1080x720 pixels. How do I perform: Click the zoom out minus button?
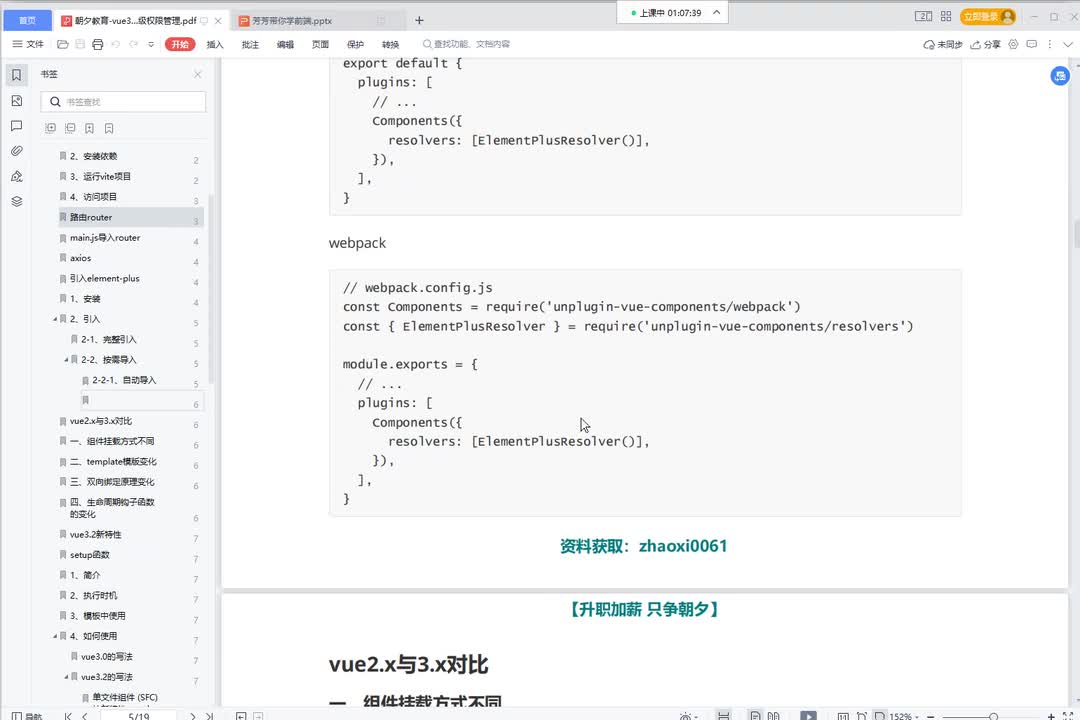coord(931,717)
